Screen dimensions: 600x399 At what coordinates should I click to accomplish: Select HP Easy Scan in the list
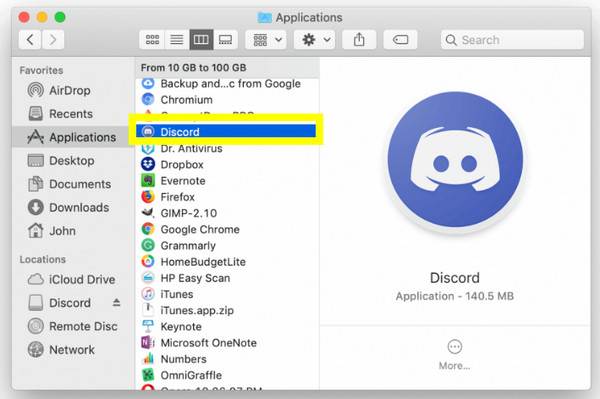pyautogui.click(x=227, y=278)
